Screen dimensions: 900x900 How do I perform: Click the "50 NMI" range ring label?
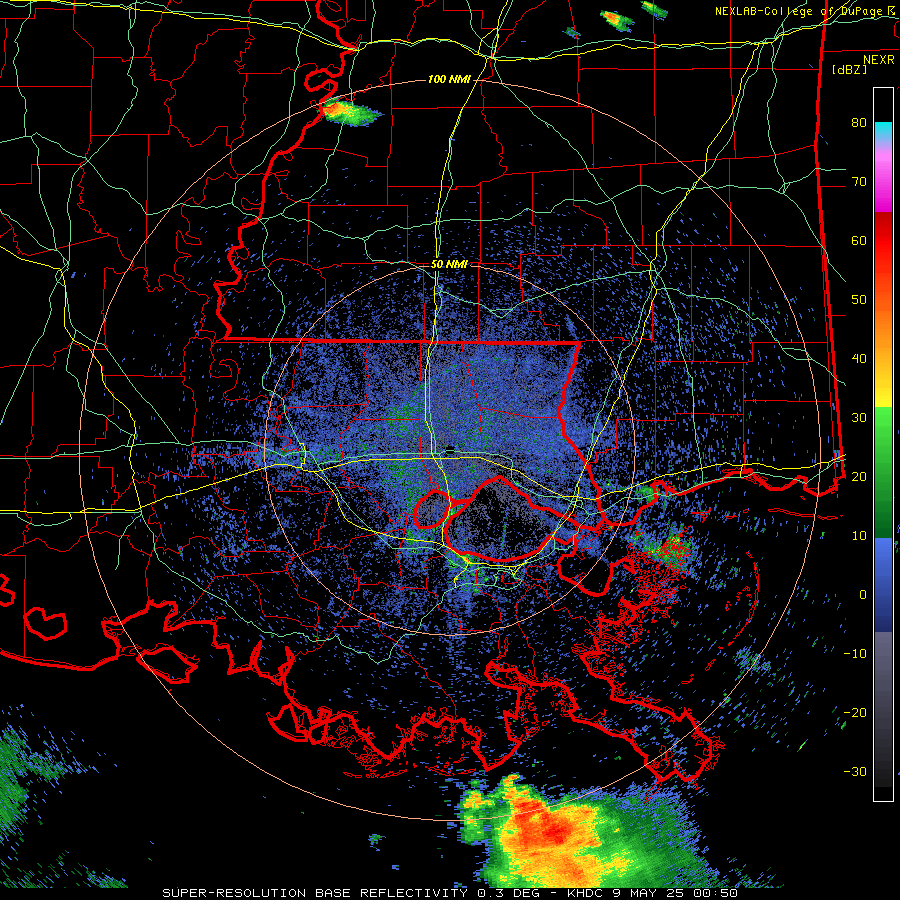449,265
